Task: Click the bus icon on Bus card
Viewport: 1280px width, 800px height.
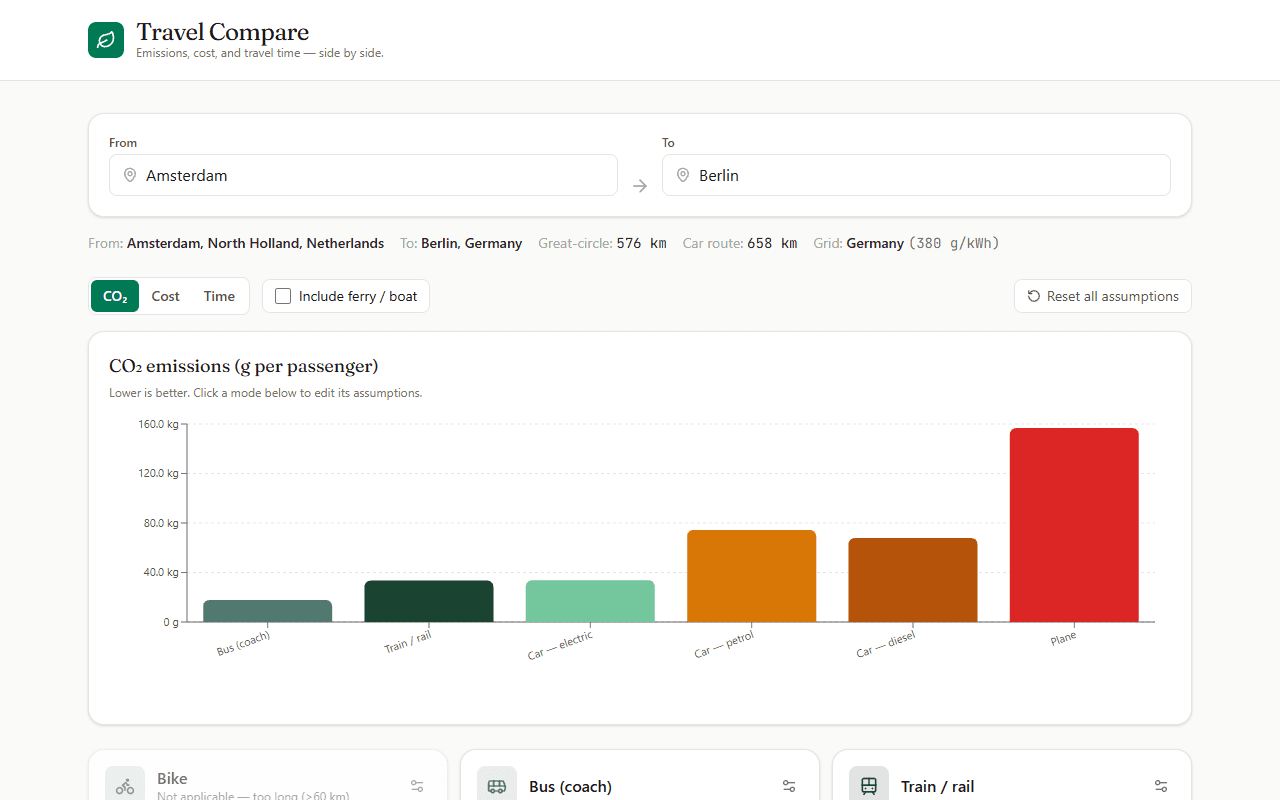Action: pos(497,786)
